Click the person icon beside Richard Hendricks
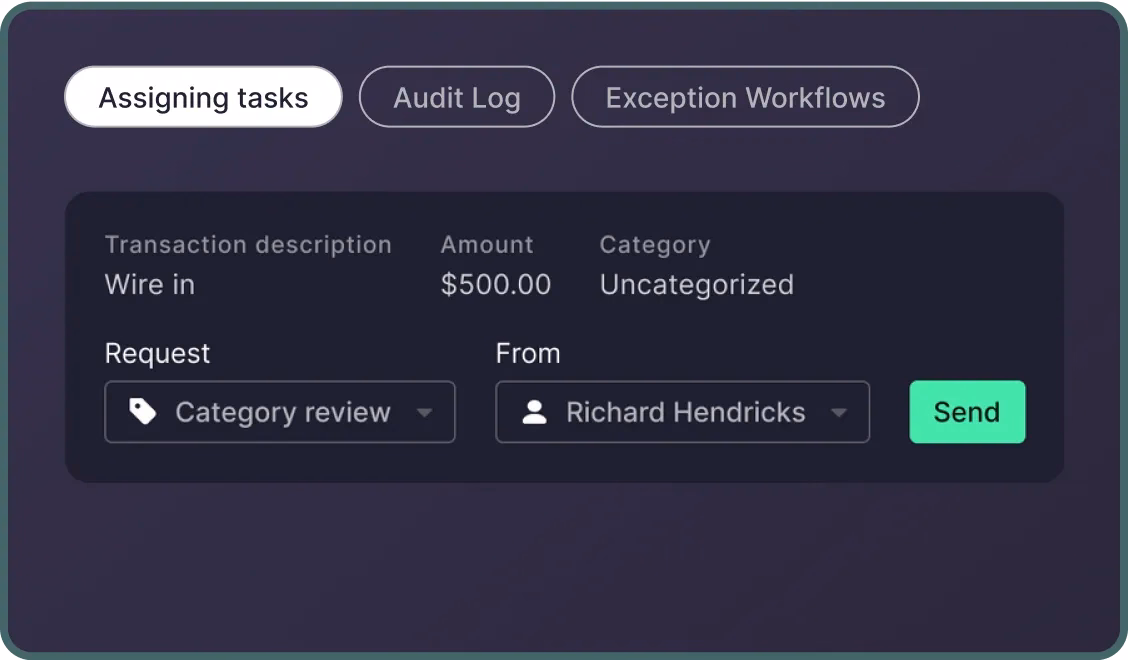The image size is (1128, 660). (x=535, y=412)
